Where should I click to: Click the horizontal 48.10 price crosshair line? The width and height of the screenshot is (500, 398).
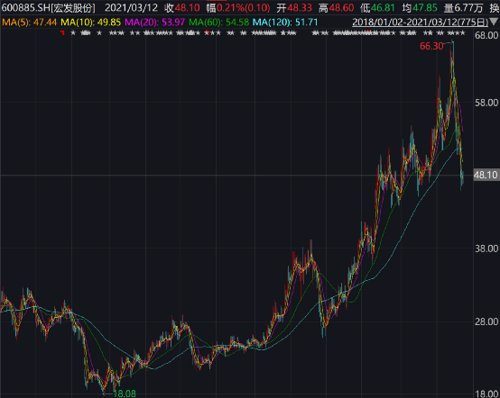pyautogui.click(x=236, y=175)
